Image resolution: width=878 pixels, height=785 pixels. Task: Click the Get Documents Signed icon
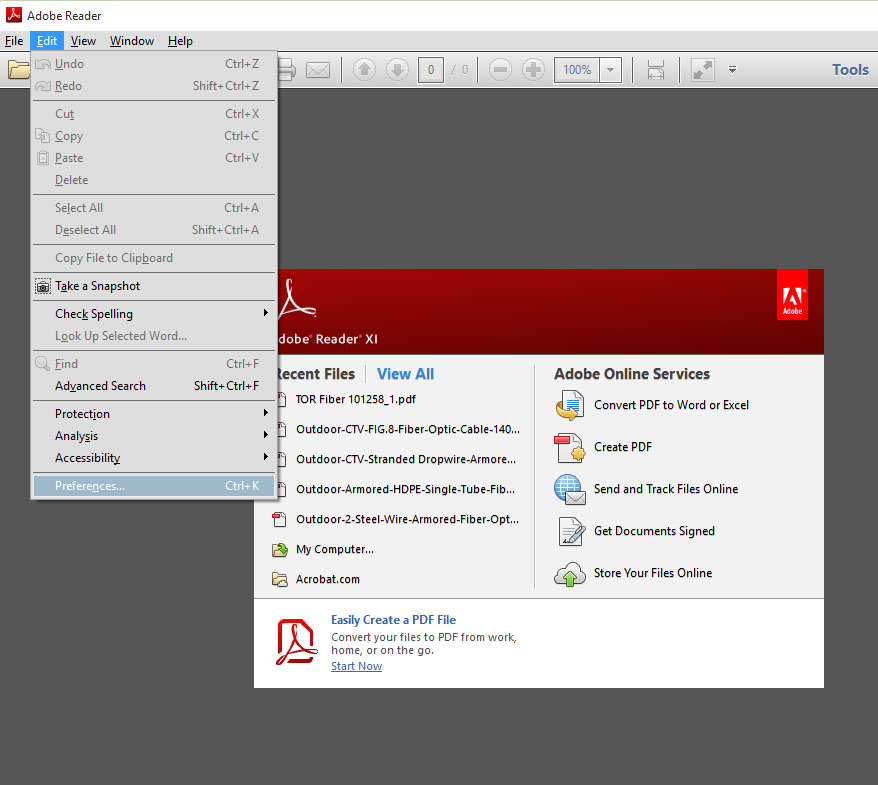pyautogui.click(x=571, y=531)
